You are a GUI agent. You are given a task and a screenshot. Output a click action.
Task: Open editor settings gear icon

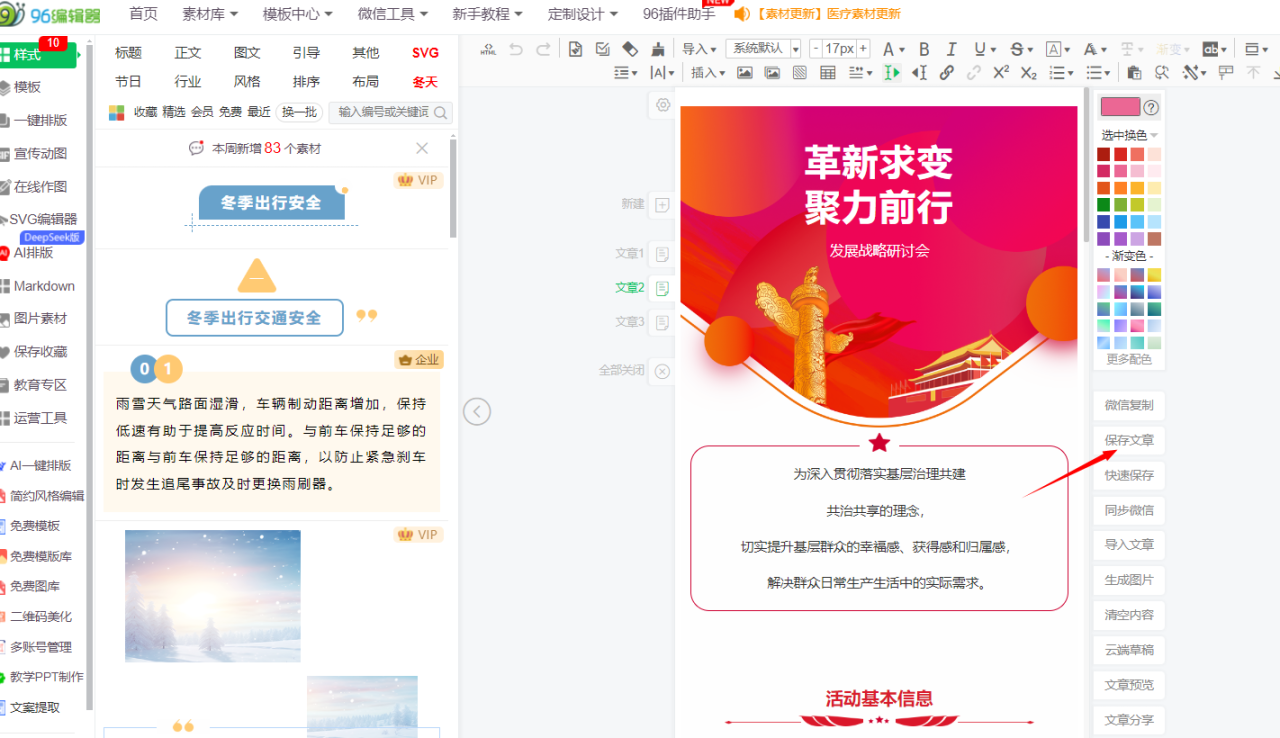(x=663, y=105)
